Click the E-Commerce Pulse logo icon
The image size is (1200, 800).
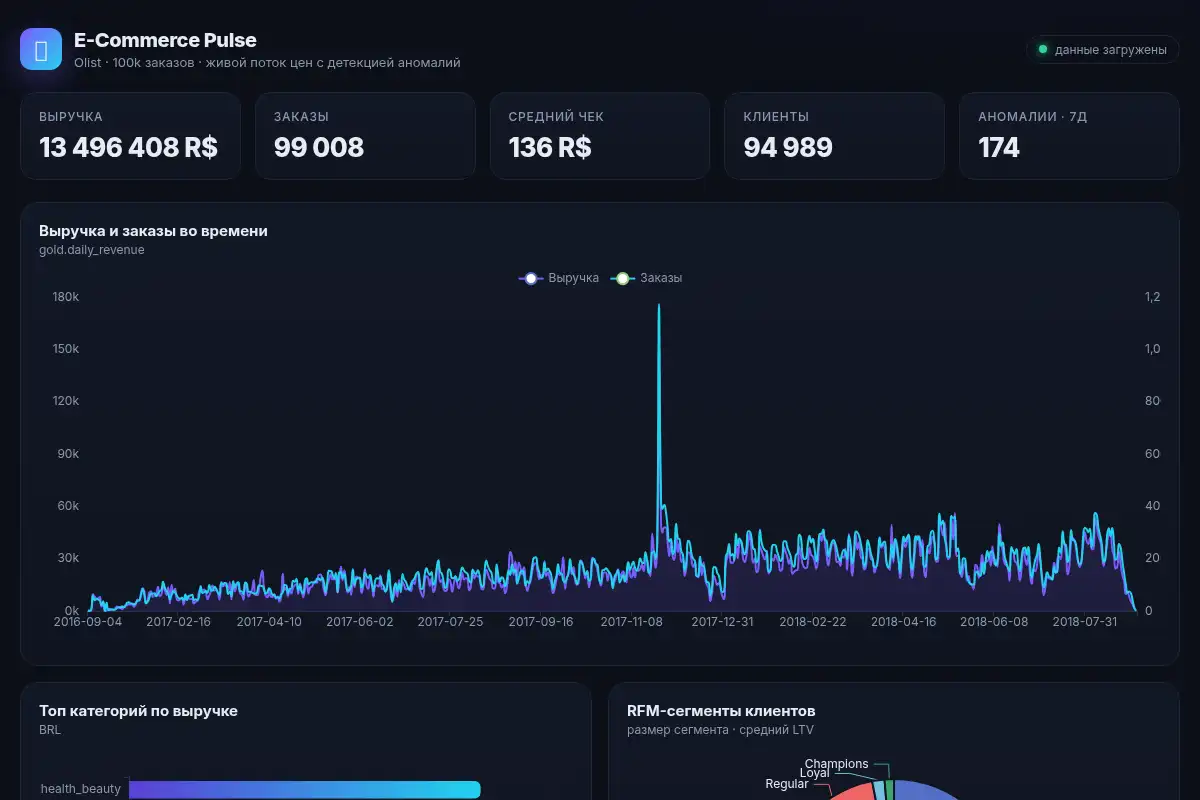click(x=41, y=49)
